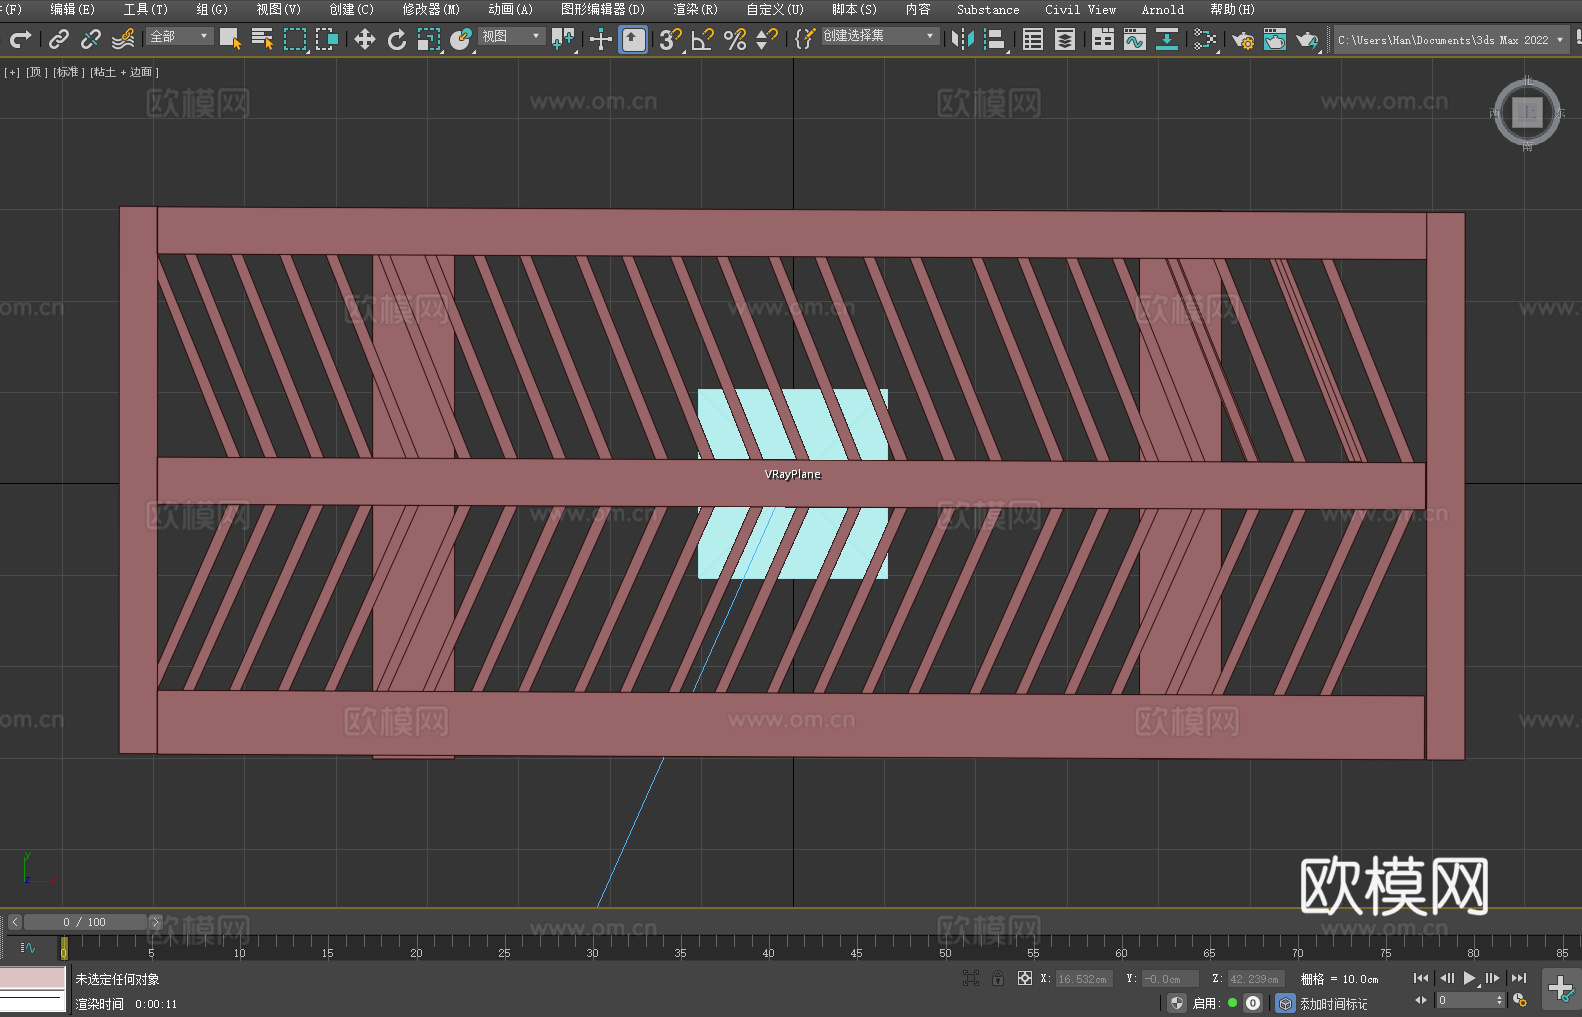Click the ViewCube top face

[1527, 112]
